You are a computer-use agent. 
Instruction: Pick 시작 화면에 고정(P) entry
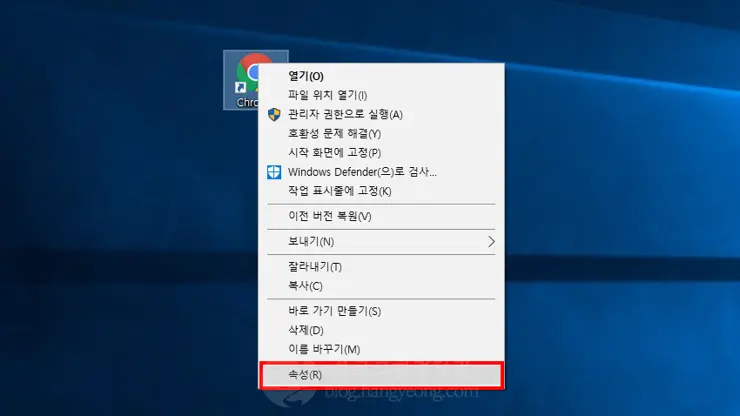coord(381,153)
